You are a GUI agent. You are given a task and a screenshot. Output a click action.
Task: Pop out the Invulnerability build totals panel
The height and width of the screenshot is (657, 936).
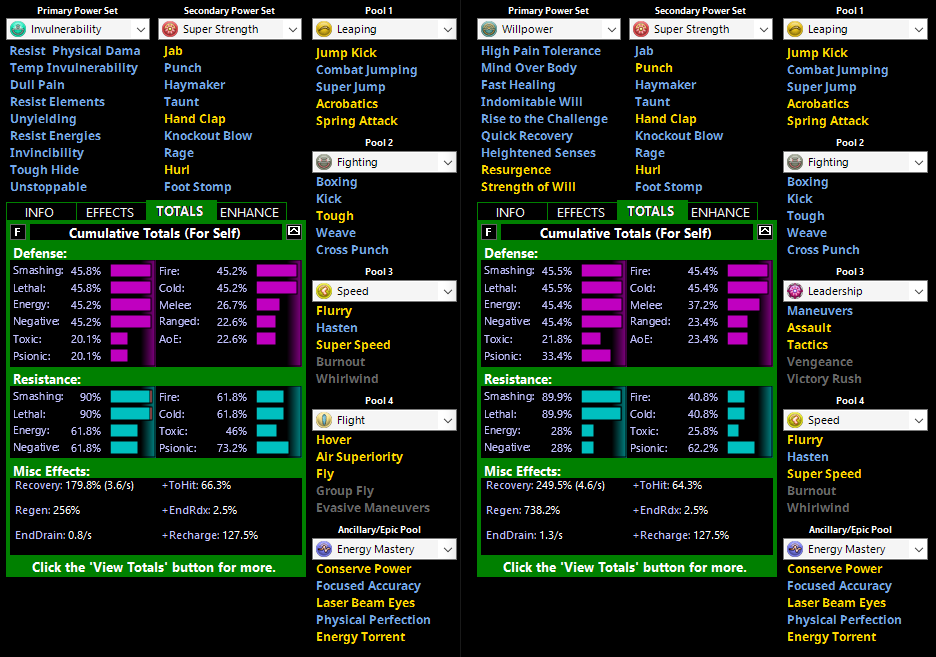coord(294,232)
